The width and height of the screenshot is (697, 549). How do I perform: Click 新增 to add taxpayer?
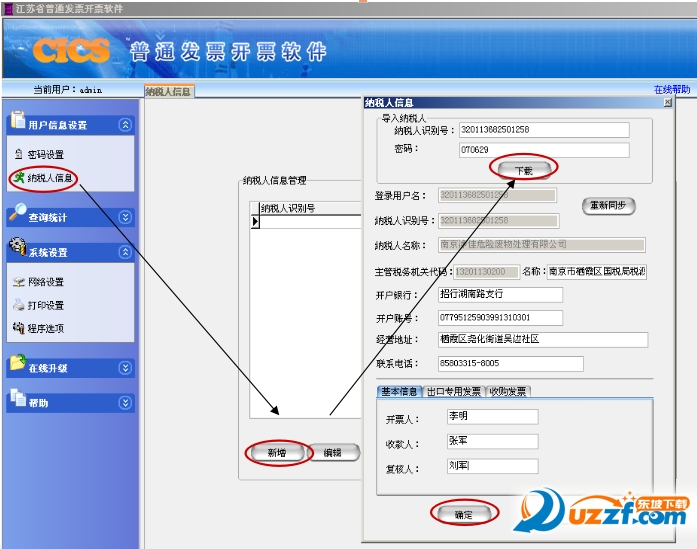pos(277,453)
